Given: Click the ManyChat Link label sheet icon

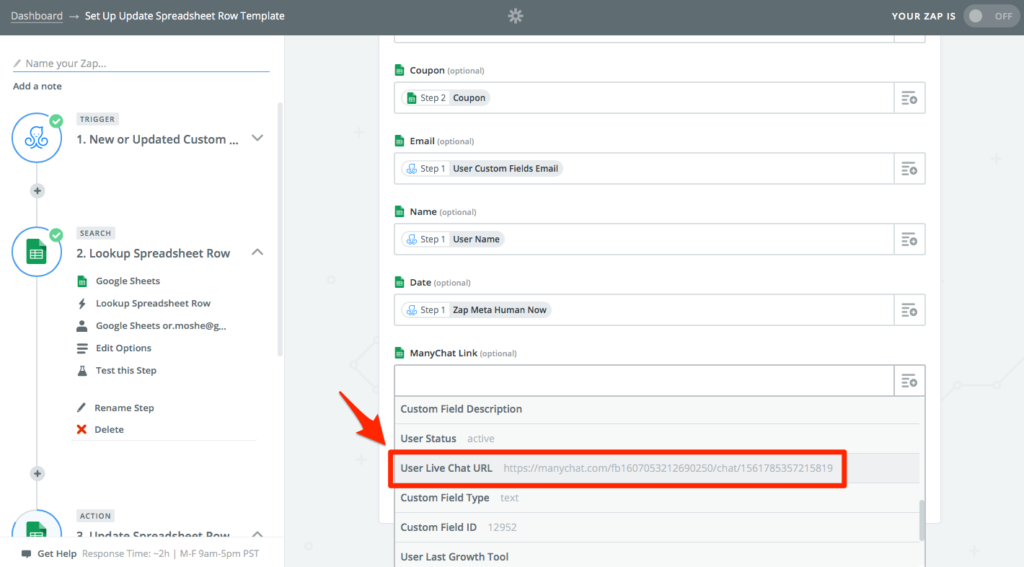Looking at the screenshot, I should tap(400, 353).
